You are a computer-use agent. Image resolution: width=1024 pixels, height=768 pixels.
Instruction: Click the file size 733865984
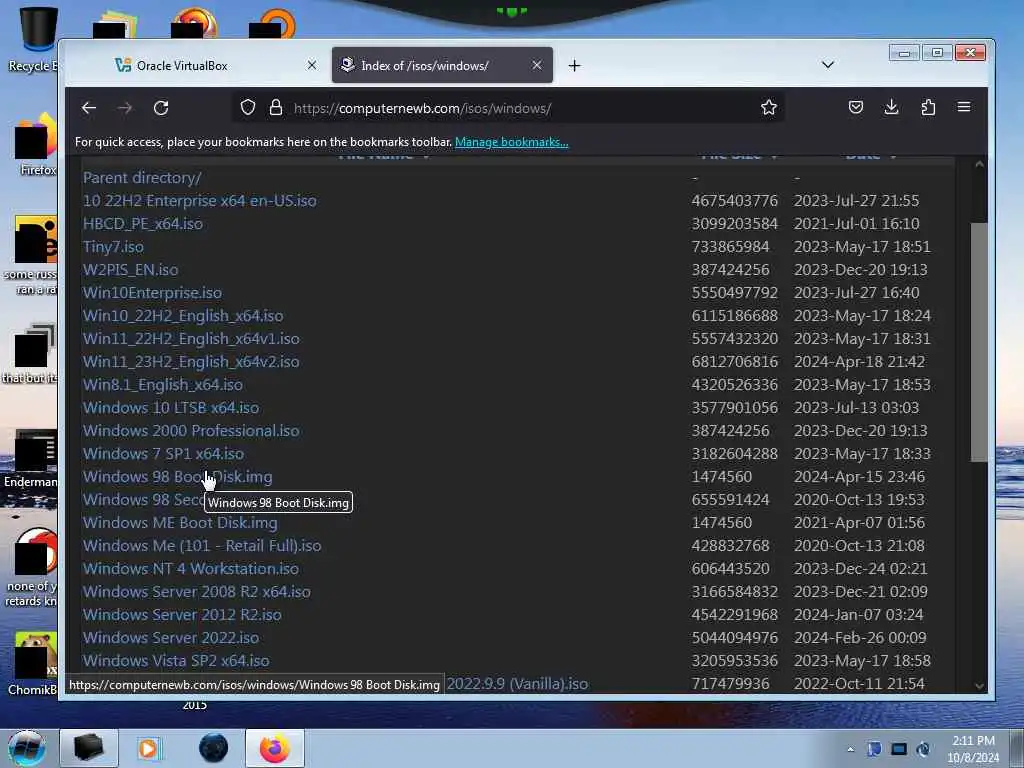(x=730, y=247)
